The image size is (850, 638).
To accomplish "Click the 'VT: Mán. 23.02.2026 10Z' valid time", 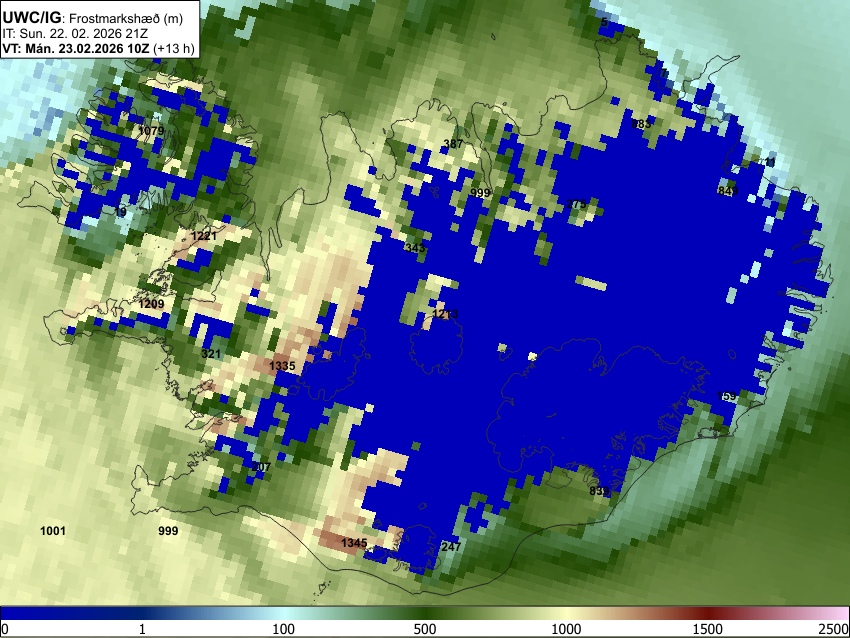I will [x=76, y=48].
